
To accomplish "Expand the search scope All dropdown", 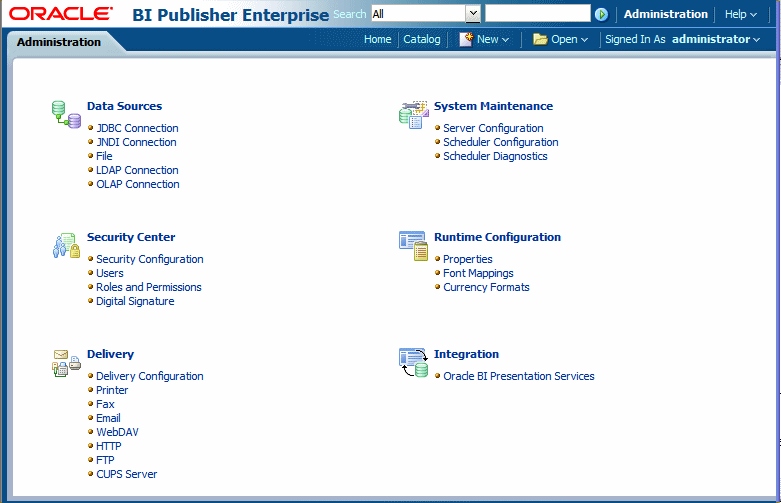I will pyautogui.click(x=473, y=14).
